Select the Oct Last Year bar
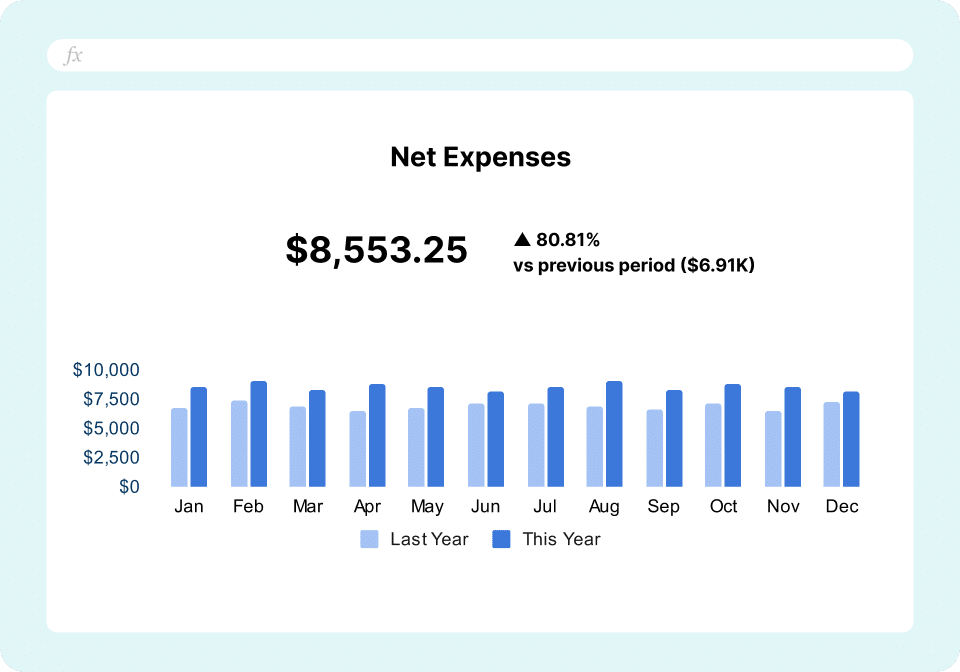 (x=713, y=445)
